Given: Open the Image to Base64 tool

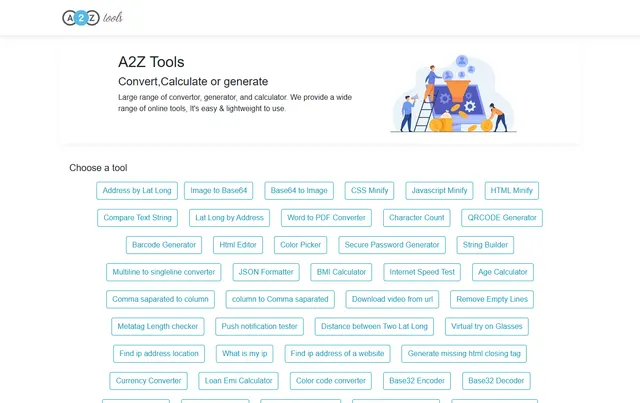Looking at the screenshot, I should [x=218, y=191].
